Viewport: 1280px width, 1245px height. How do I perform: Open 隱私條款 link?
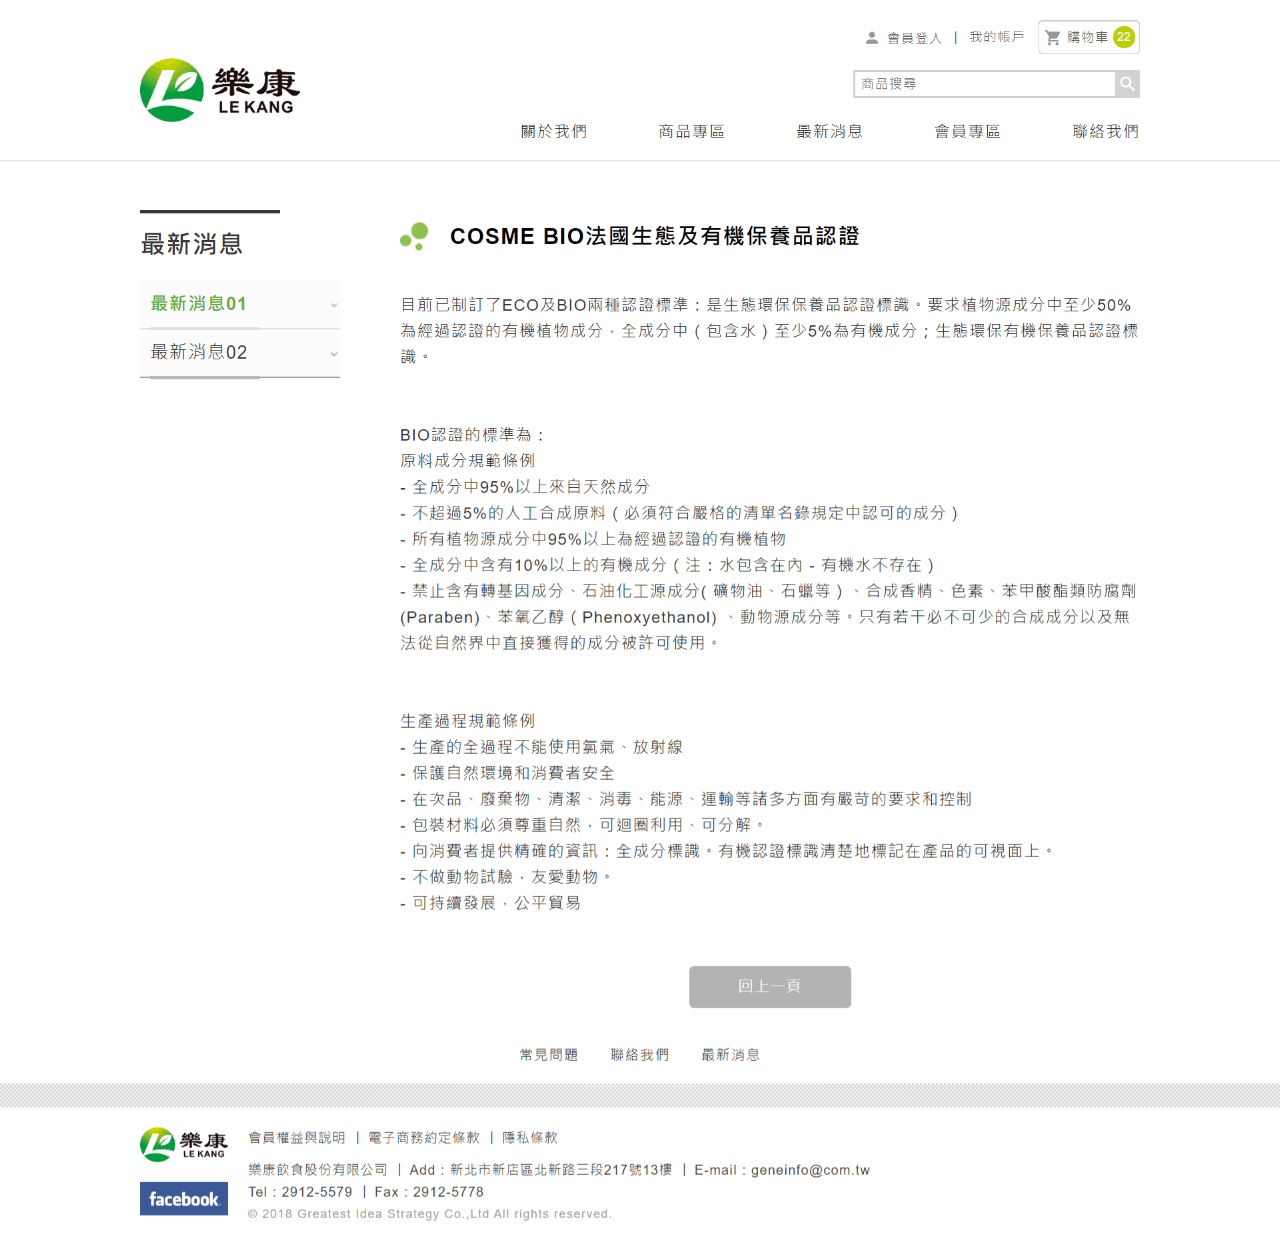[x=530, y=1138]
